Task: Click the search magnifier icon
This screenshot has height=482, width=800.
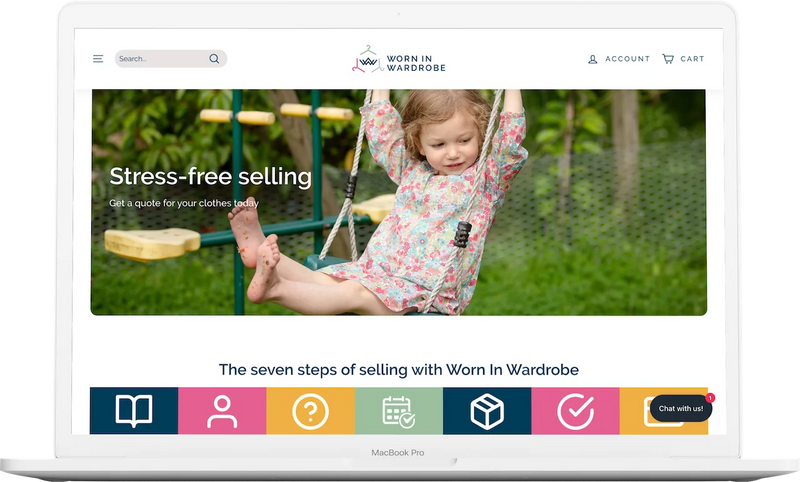Action: pos(214,59)
